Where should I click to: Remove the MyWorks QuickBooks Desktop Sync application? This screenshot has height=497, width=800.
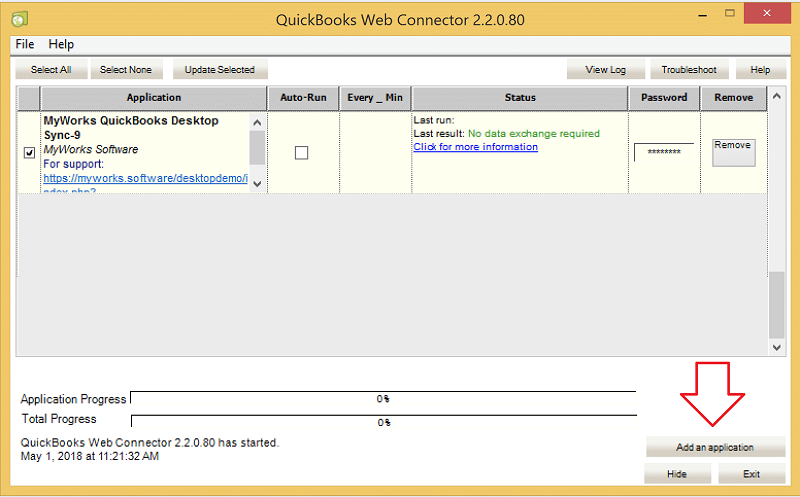tap(734, 152)
